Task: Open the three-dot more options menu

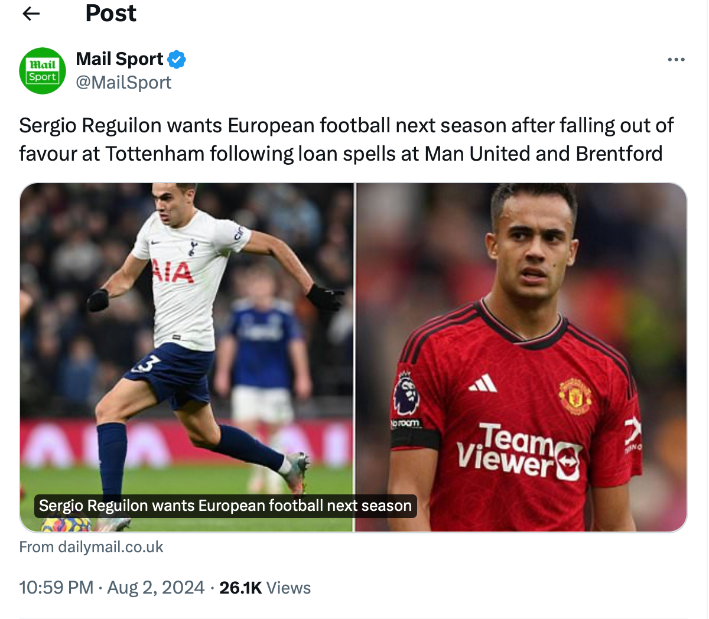Action: pyautogui.click(x=676, y=60)
